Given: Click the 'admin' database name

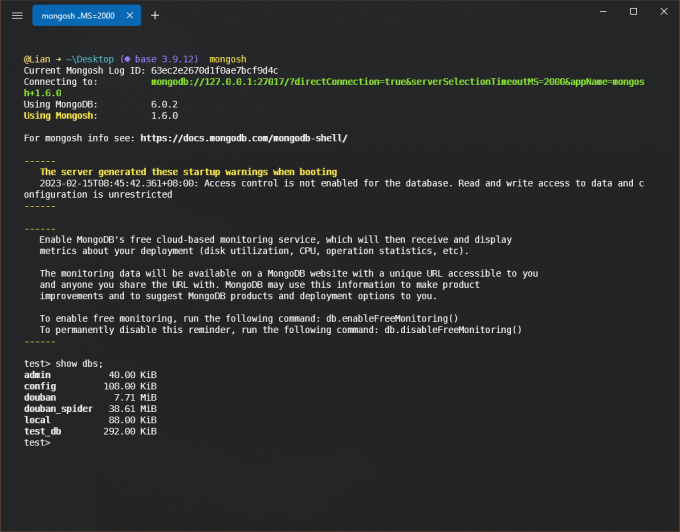Looking at the screenshot, I should (x=37, y=375).
